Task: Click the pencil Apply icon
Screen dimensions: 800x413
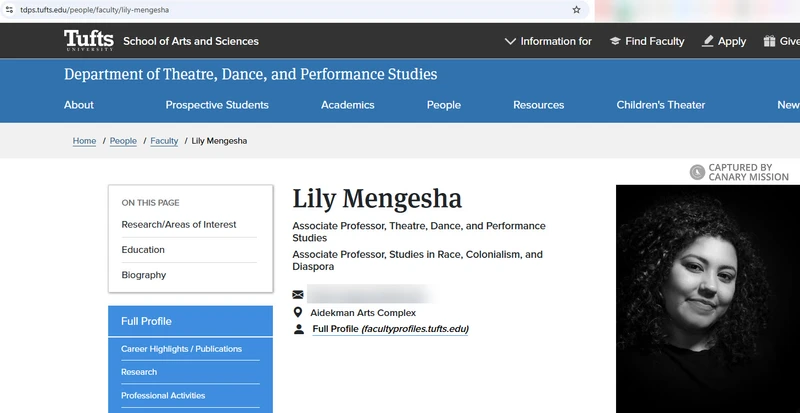Action: pos(708,41)
